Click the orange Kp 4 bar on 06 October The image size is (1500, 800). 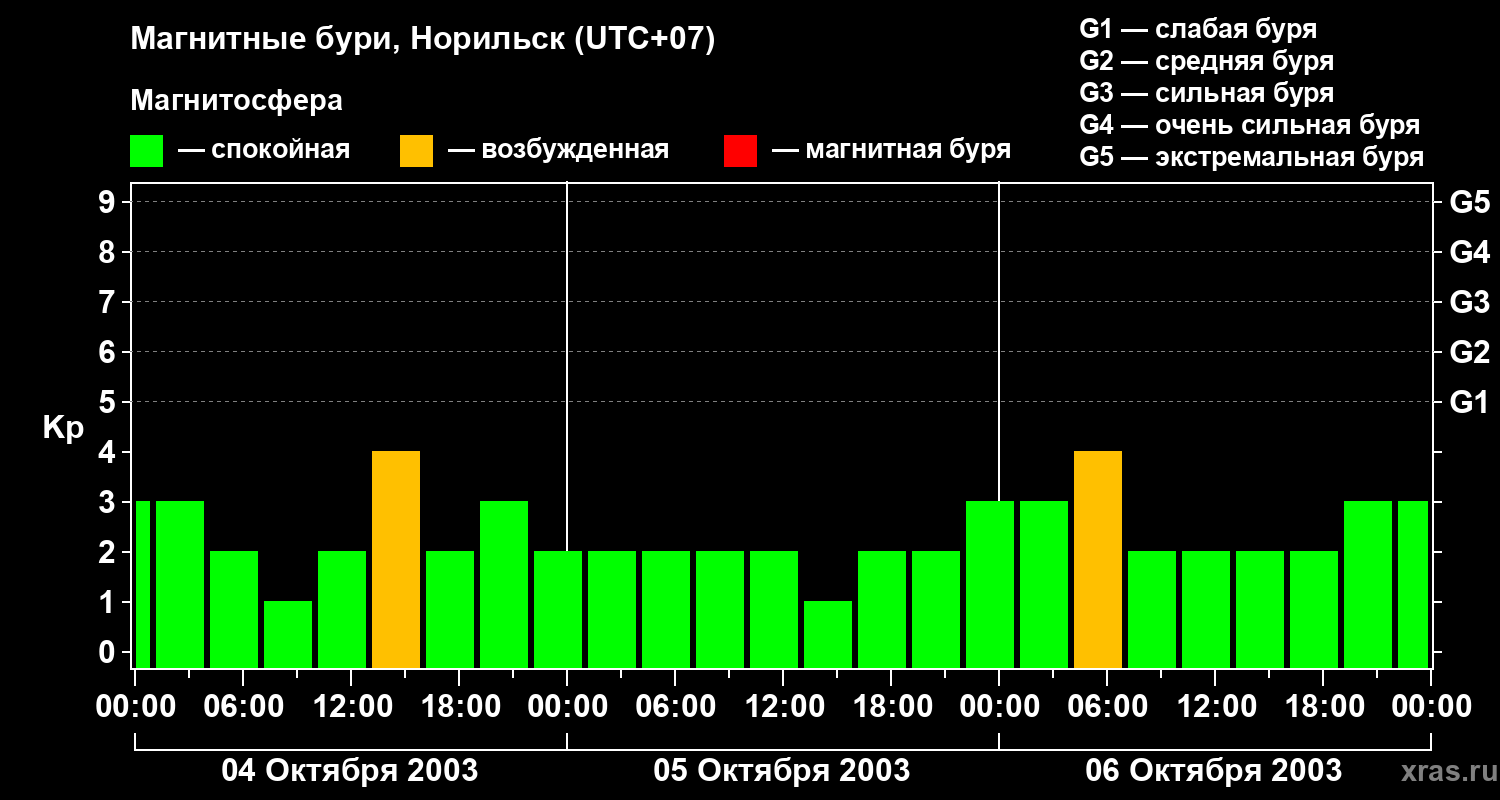pos(1098,559)
